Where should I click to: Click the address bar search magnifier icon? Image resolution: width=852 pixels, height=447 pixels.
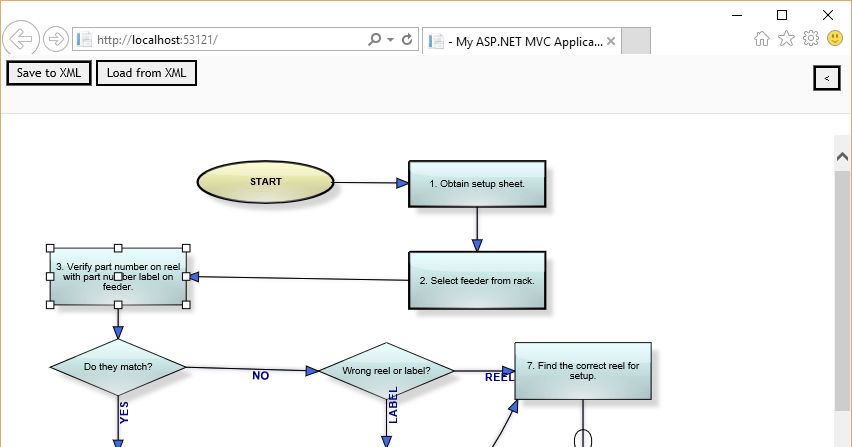tap(375, 40)
